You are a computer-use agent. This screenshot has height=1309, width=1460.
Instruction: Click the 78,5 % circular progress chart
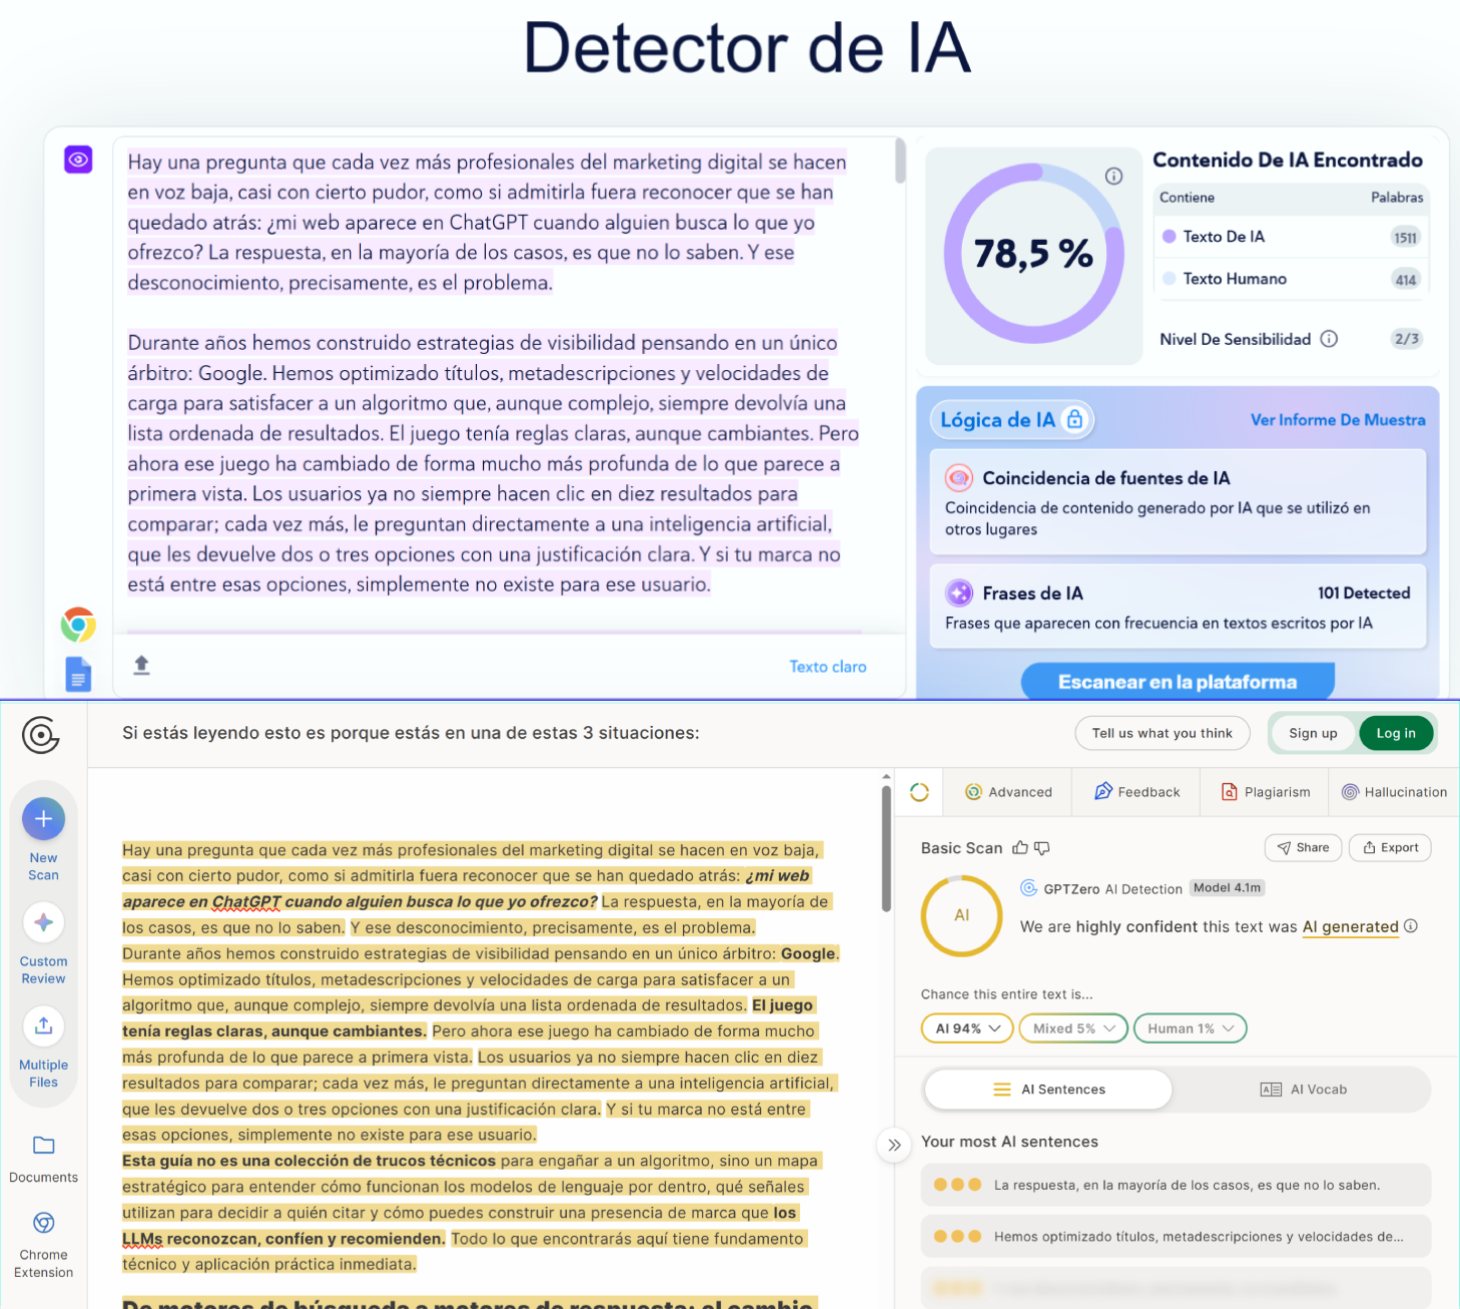pyautogui.click(x=1034, y=254)
